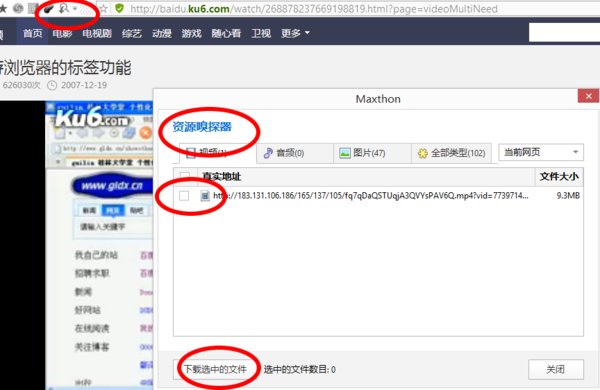This screenshot has height=390, width=600.
Task: Click the green security shield icon
Action: [119, 8]
